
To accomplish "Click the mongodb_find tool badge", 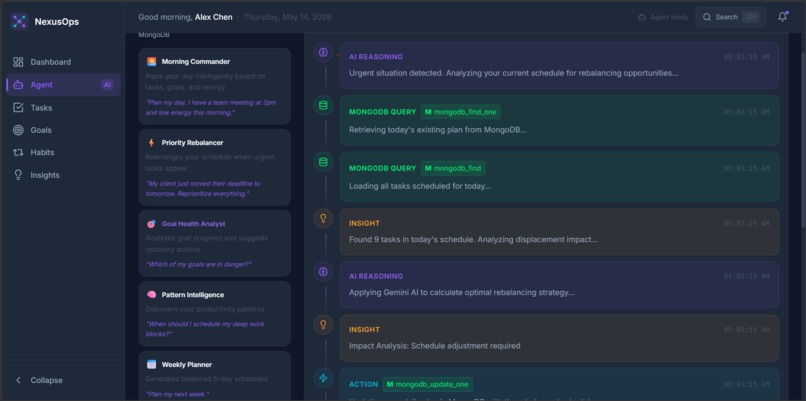I will coord(453,168).
